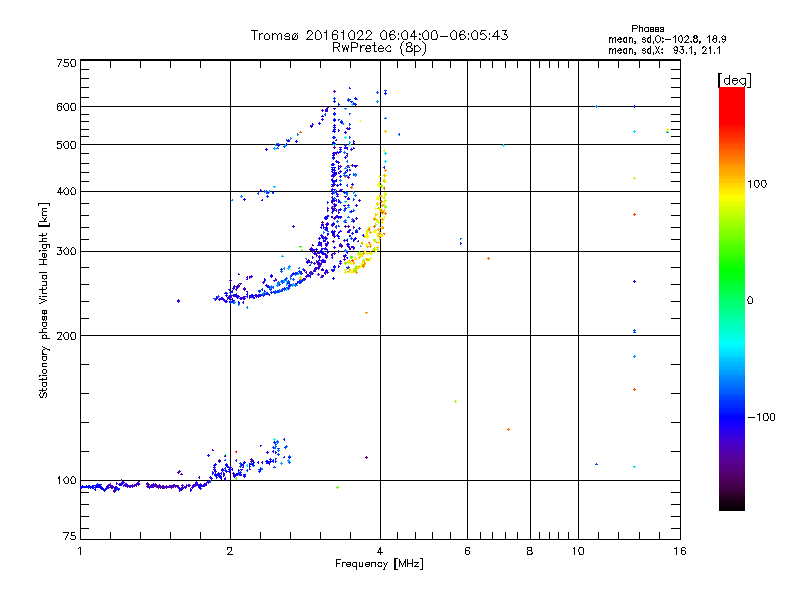Click the colorbar label '100'
This screenshot has height=600, width=800.
tap(757, 184)
